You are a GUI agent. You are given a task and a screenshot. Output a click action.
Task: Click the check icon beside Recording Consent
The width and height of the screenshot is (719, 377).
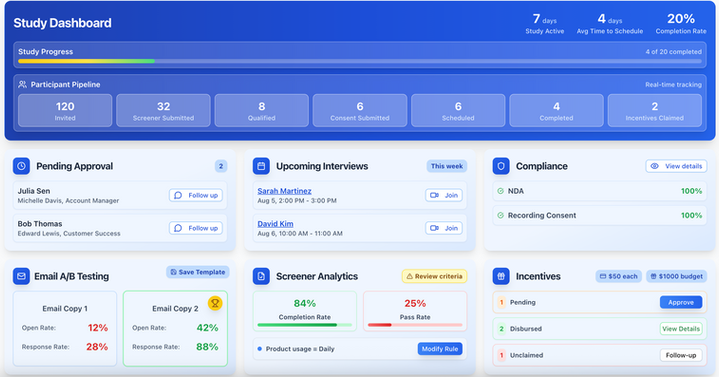point(500,215)
